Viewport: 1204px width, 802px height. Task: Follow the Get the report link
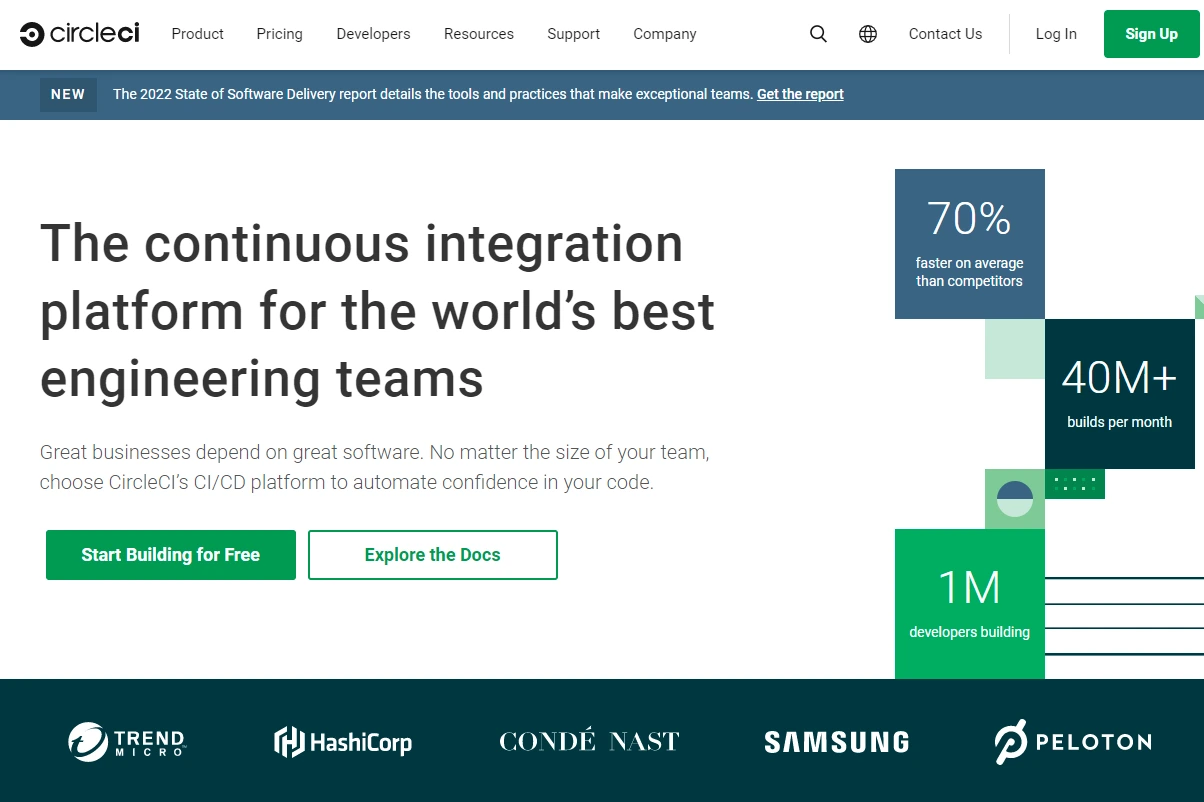800,94
